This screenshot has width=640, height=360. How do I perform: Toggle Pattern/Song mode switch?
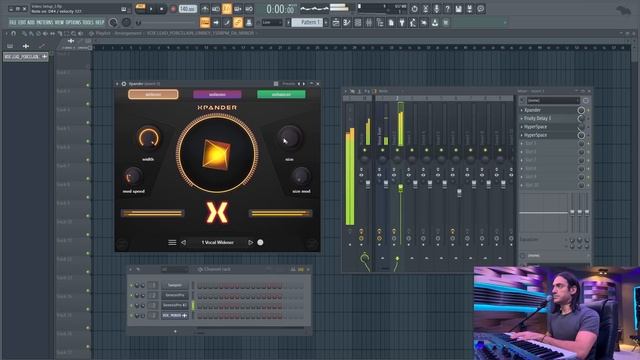coord(140,9)
